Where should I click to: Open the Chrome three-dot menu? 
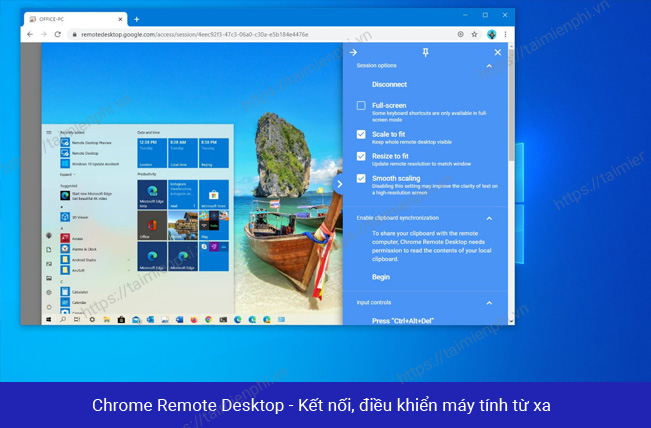tap(506, 34)
